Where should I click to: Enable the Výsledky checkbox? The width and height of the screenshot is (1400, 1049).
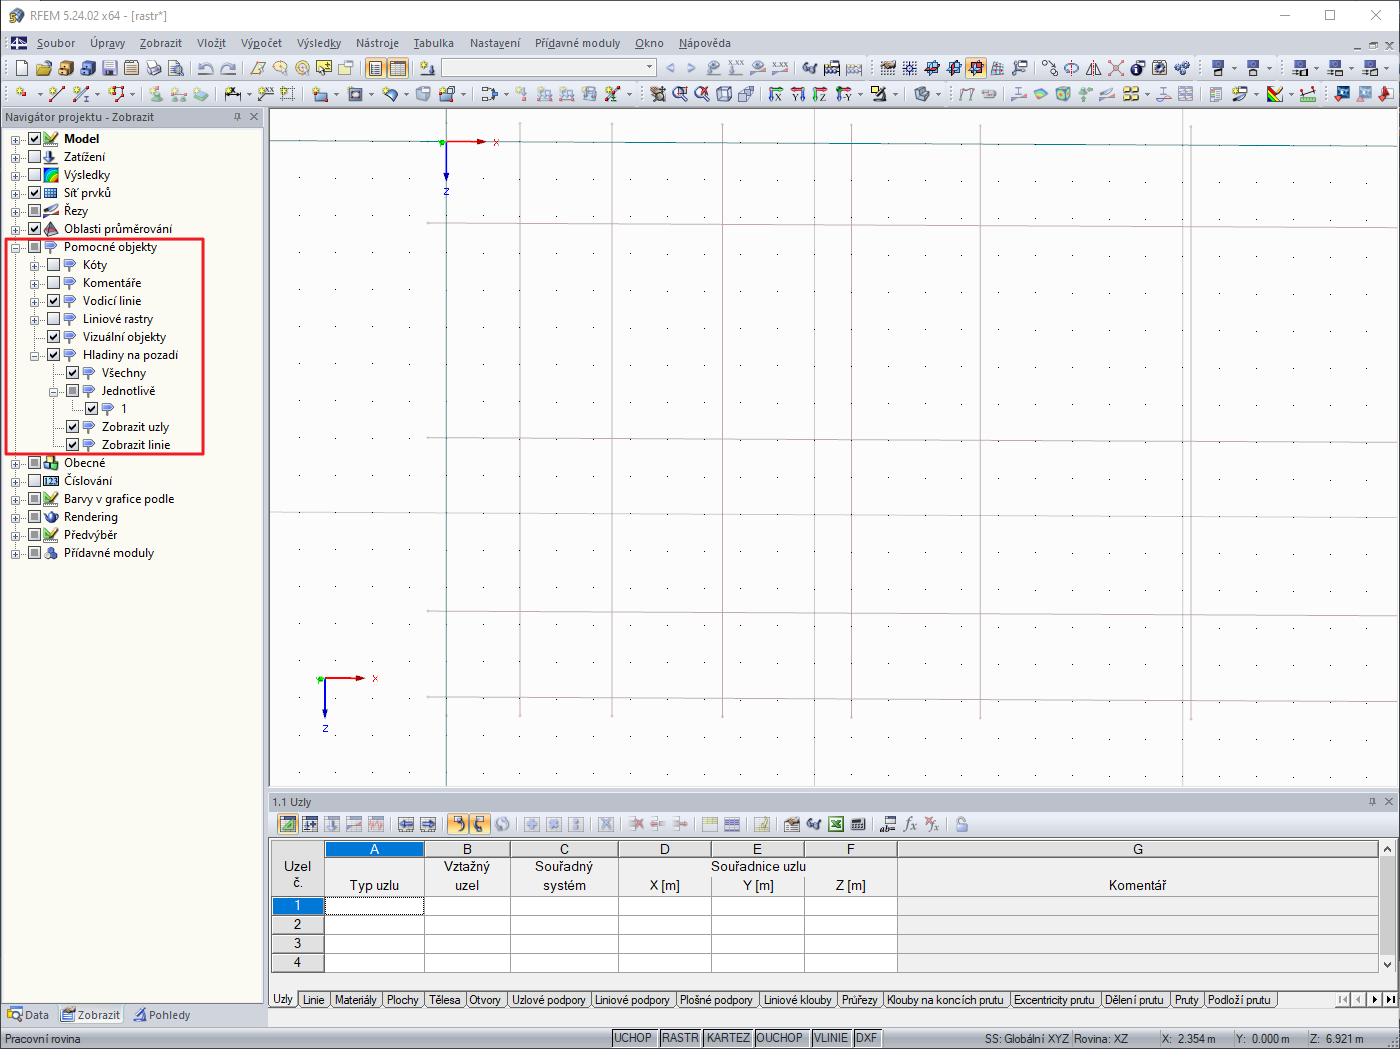click(35, 175)
